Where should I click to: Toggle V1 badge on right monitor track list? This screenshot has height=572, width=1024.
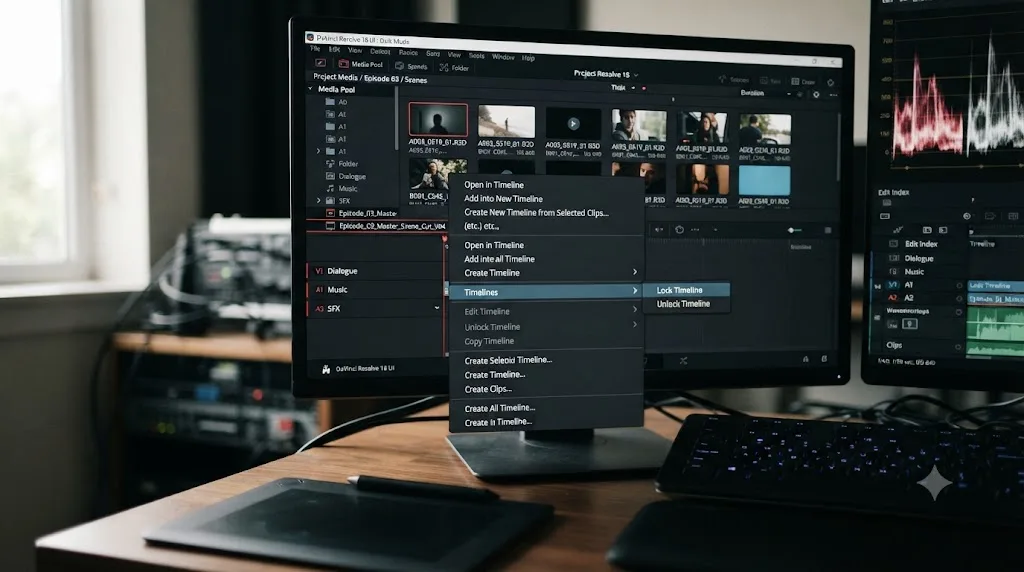tap(893, 285)
